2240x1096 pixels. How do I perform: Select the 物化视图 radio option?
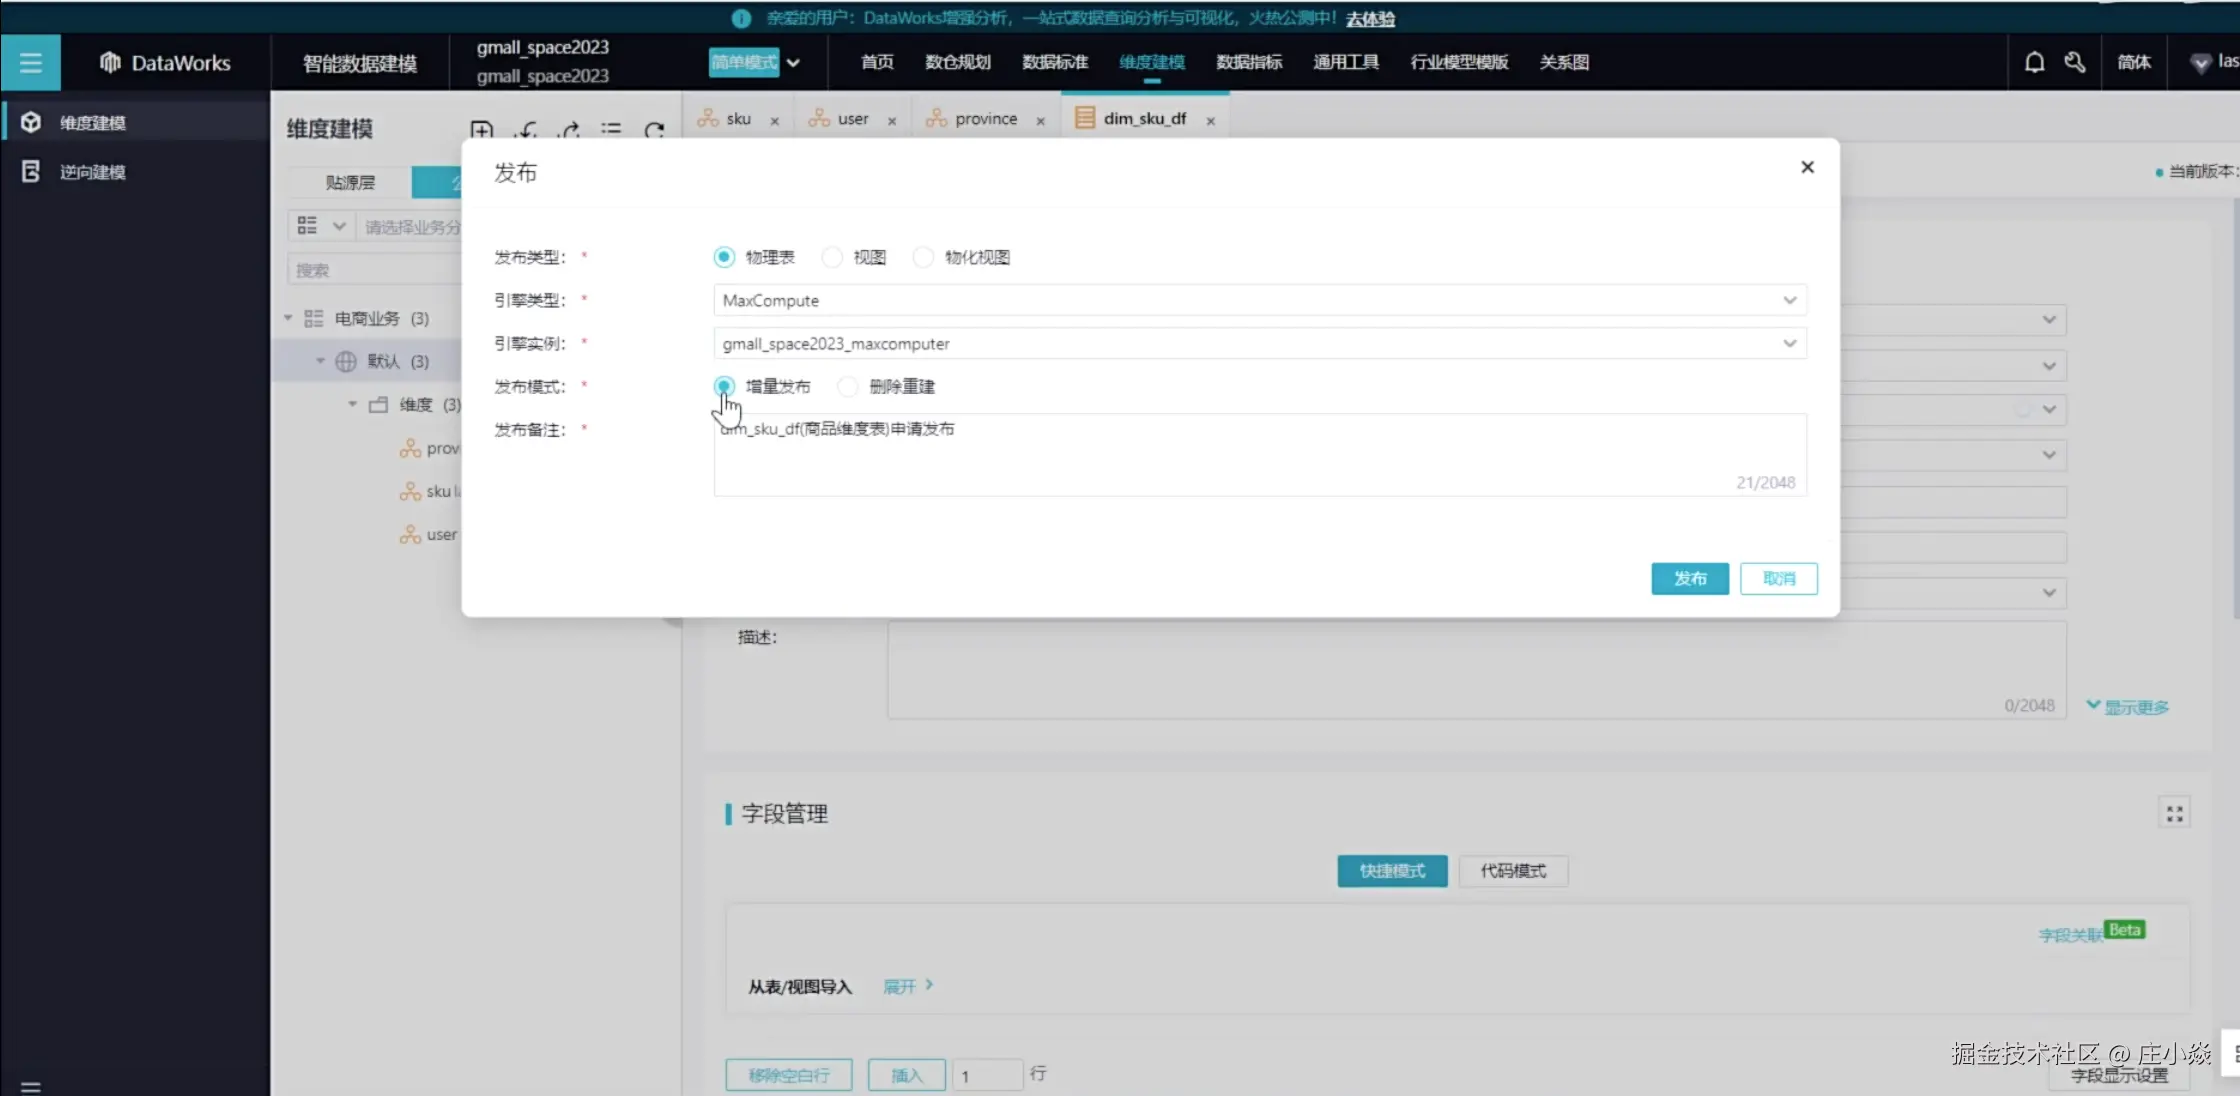(x=924, y=258)
